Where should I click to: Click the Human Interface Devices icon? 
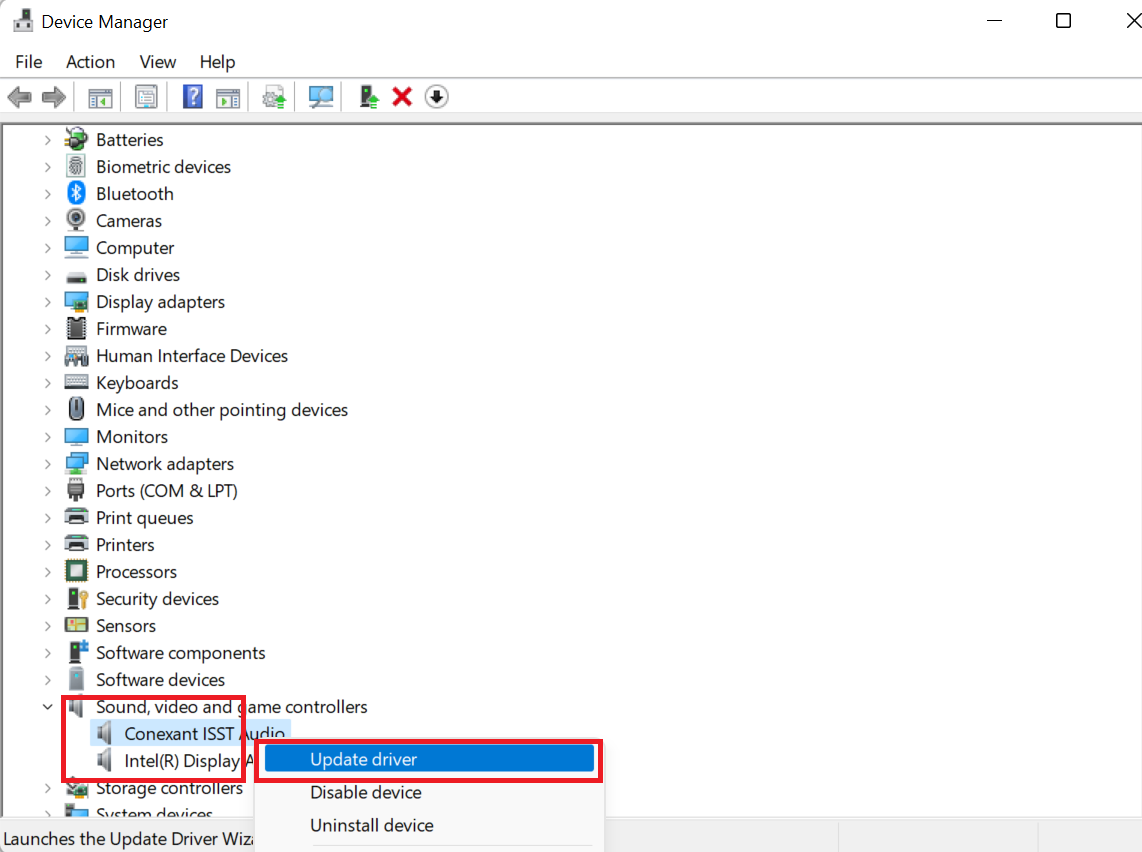(76, 355)
